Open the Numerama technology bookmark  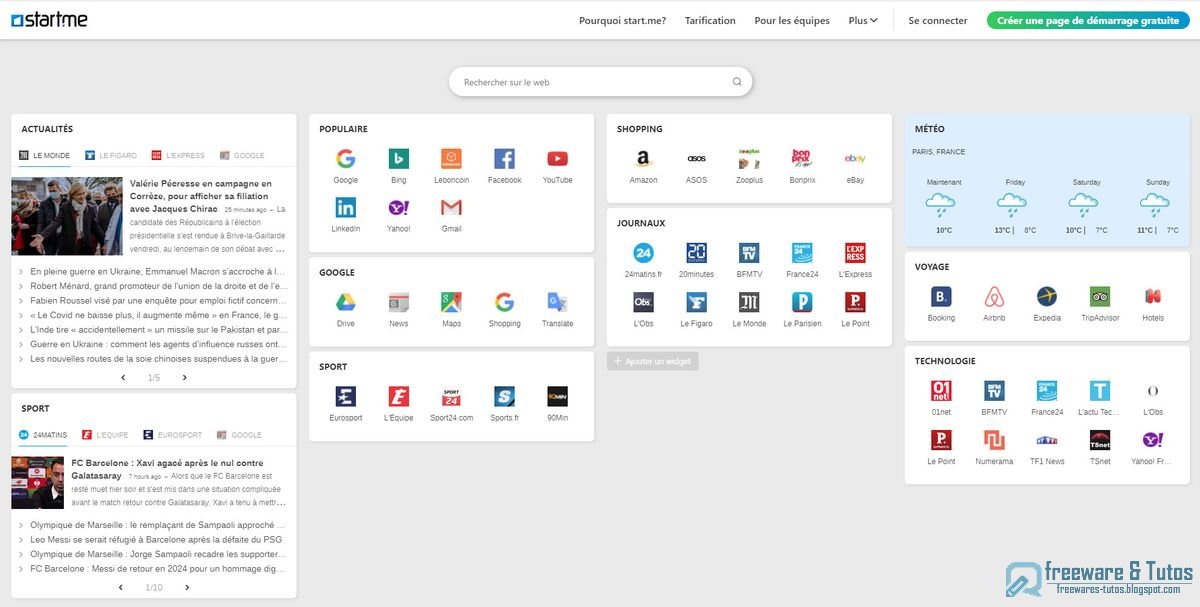(994, 440)
